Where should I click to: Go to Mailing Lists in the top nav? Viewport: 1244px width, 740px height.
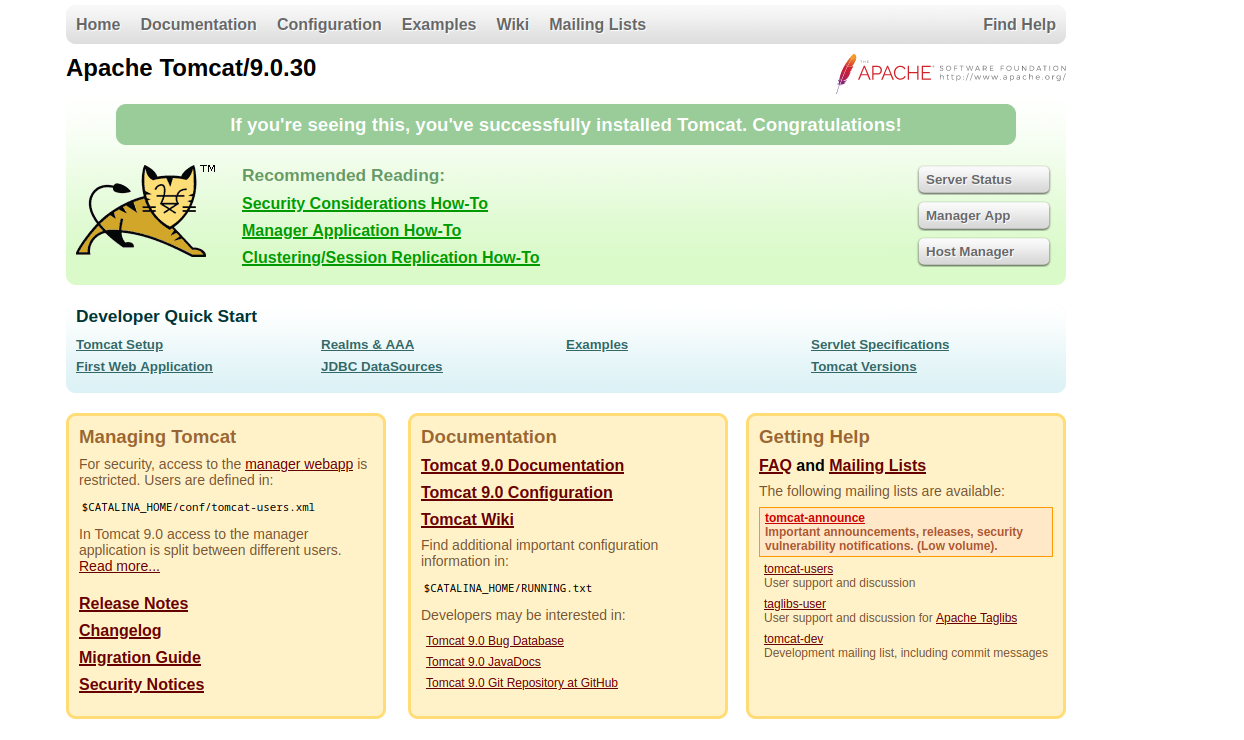(x=597, y=24)
